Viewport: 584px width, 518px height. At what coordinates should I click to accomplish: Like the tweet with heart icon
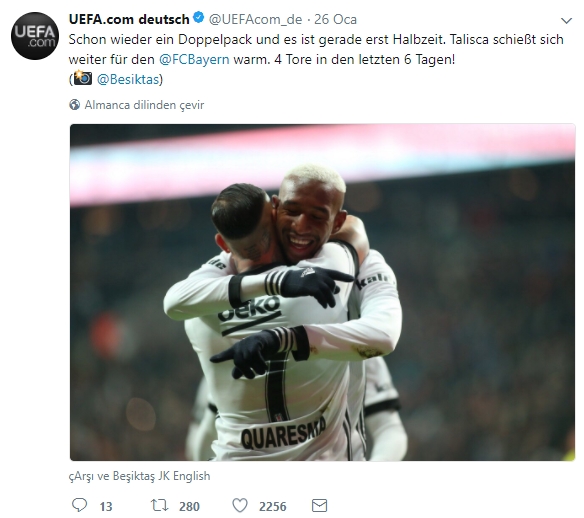(240, 505)
